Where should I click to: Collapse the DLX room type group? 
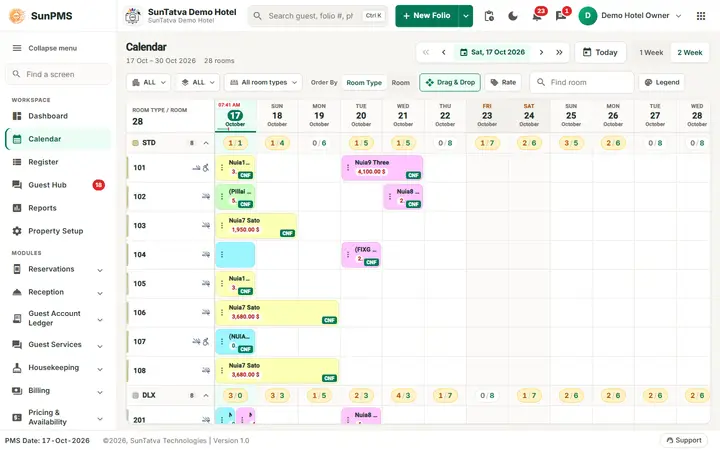(x=206, y=395)
